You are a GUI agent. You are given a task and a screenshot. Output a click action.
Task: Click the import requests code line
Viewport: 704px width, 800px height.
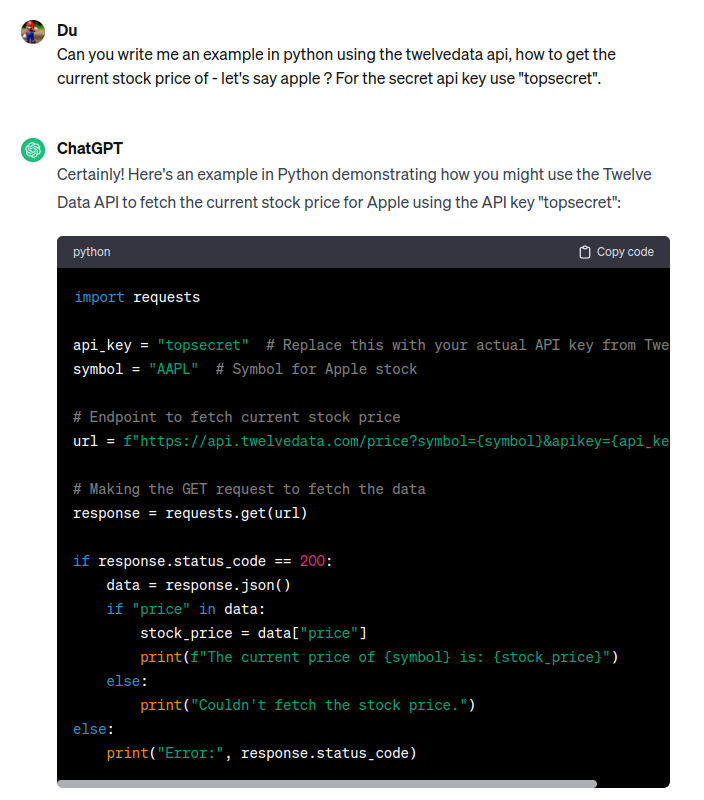pos(137,297)
